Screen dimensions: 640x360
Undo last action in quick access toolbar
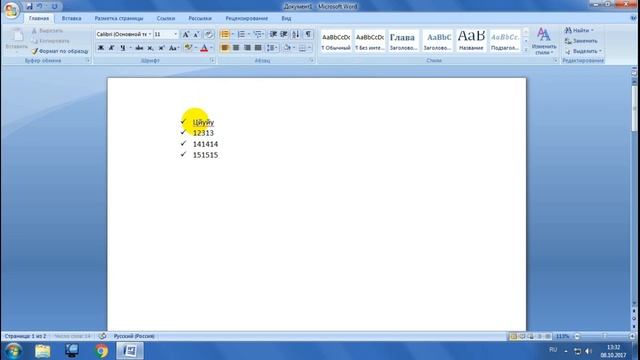pos(40,7)
